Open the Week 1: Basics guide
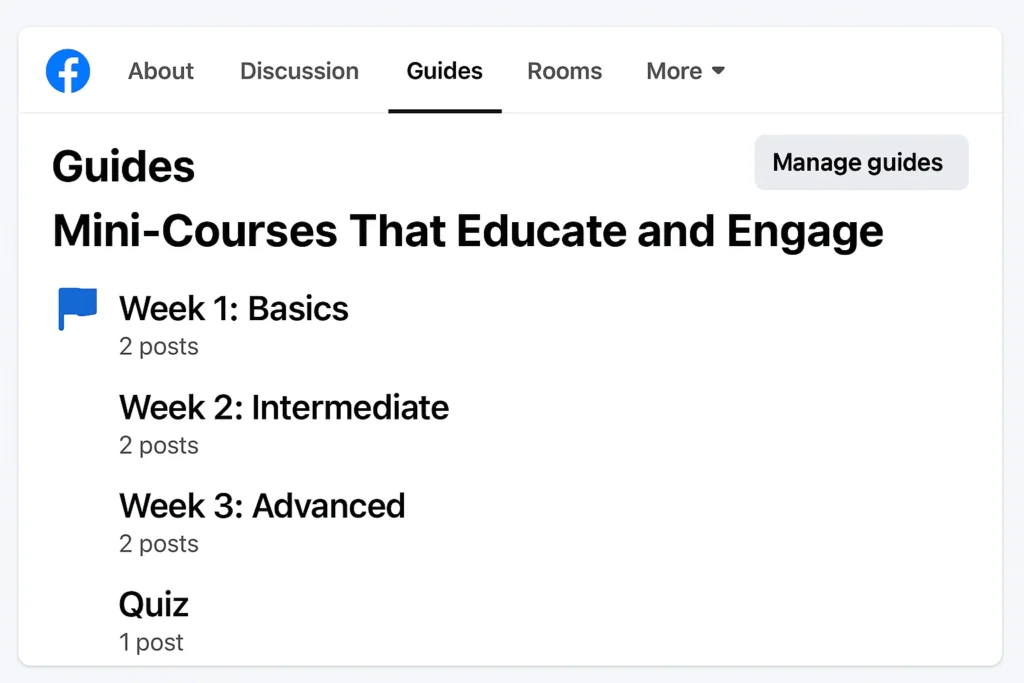 point(233,309)
